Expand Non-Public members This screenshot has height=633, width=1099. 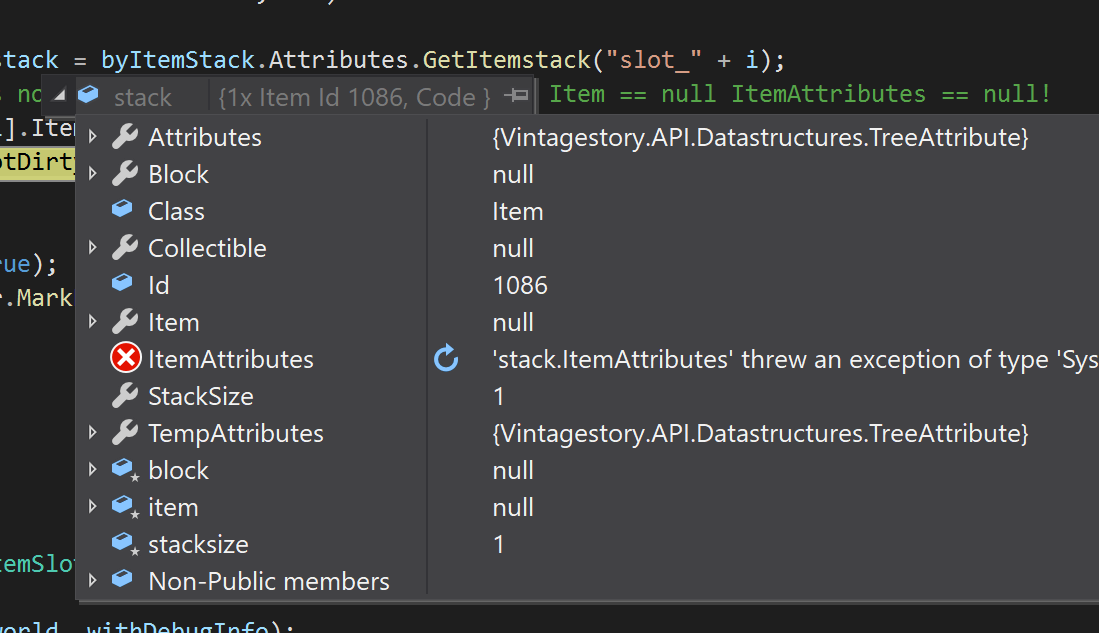pyautogui.click(x=93, y=581)
